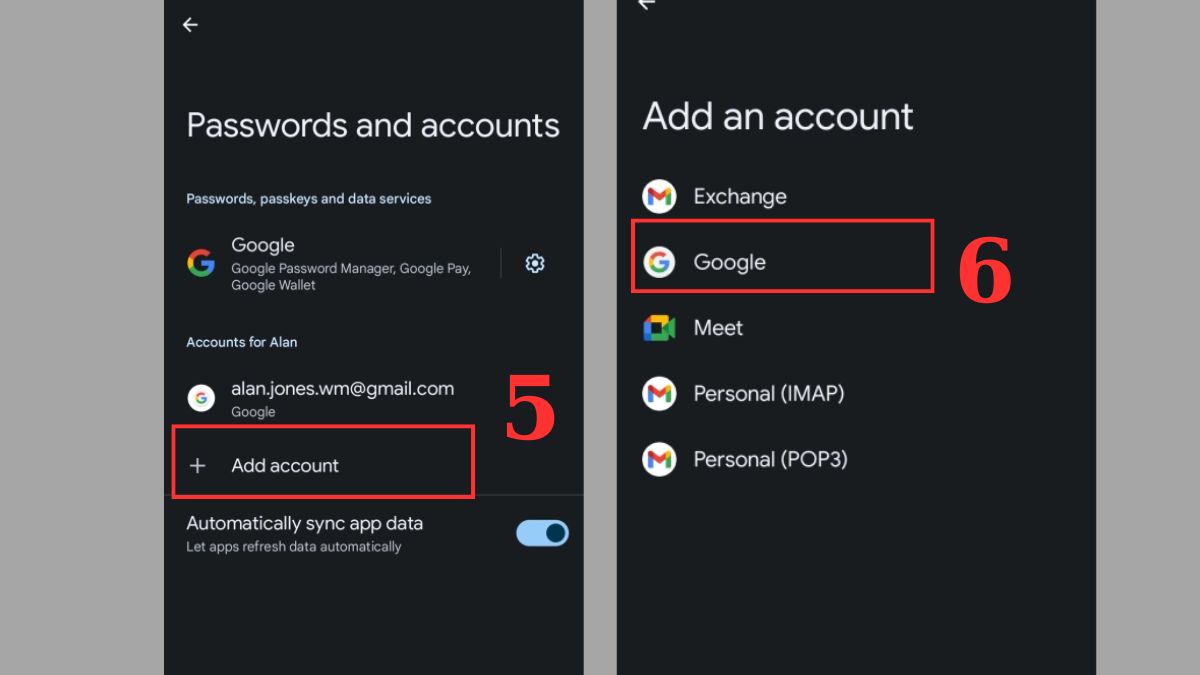Click the 'Passwords and accounts' title

(x=373, y=125)
